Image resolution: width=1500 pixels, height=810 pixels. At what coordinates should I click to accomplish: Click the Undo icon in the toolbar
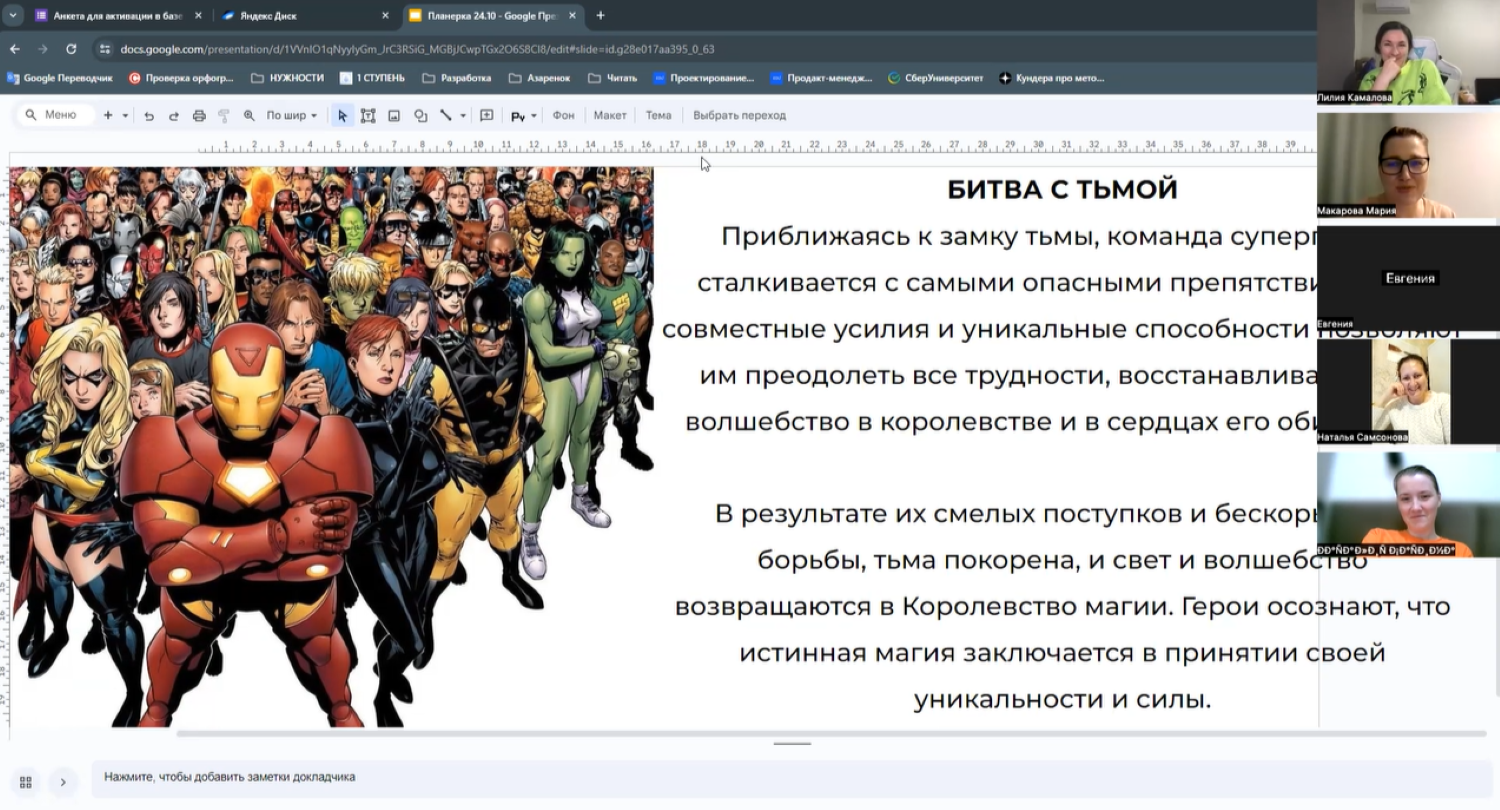click(150, 115)
